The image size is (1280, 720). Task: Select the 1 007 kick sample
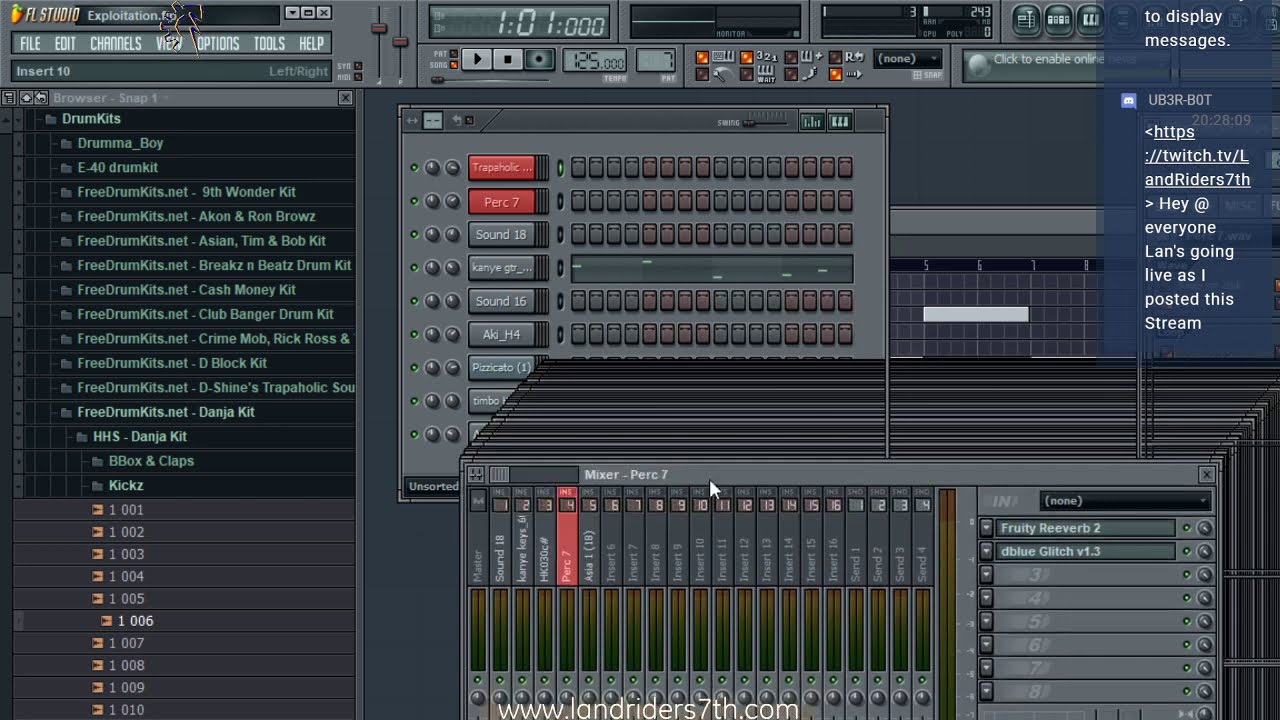coord(126,643)
